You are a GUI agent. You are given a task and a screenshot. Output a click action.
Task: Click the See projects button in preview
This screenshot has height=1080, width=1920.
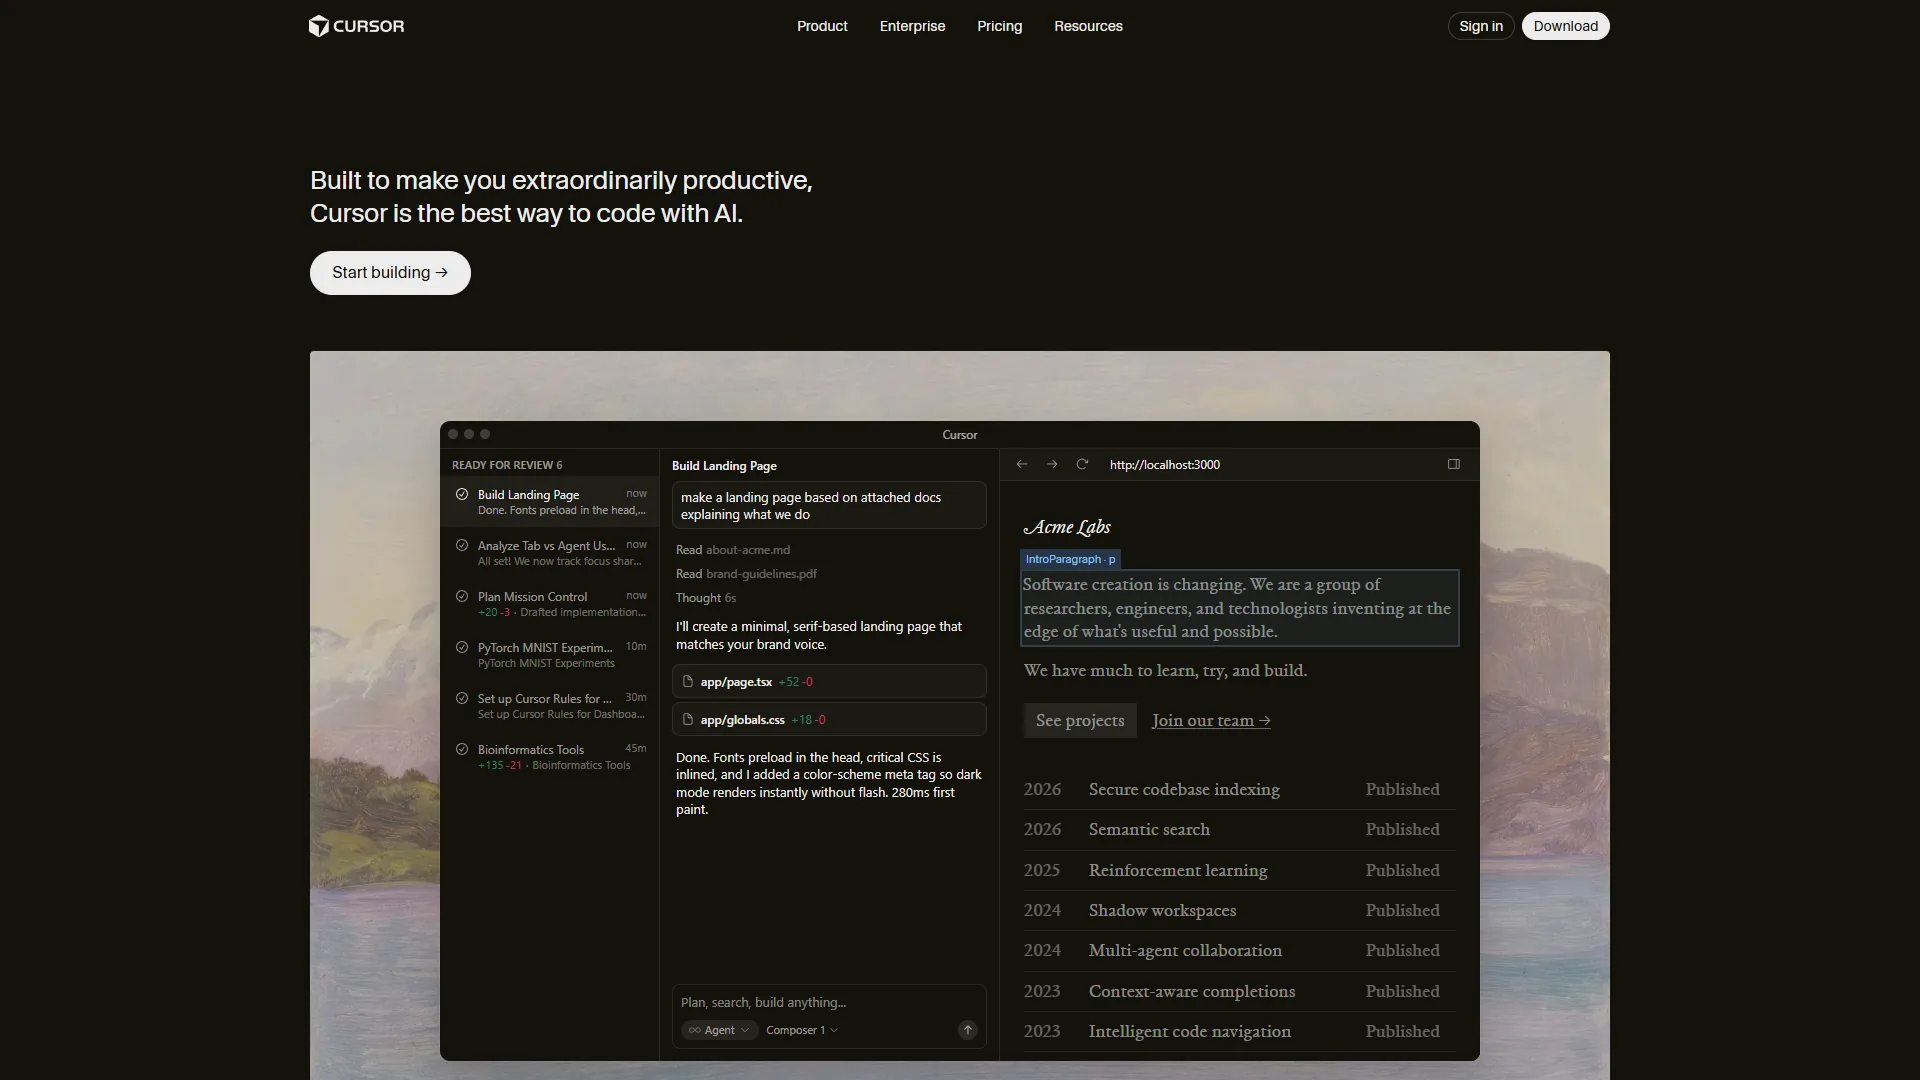coord(1080,720)
